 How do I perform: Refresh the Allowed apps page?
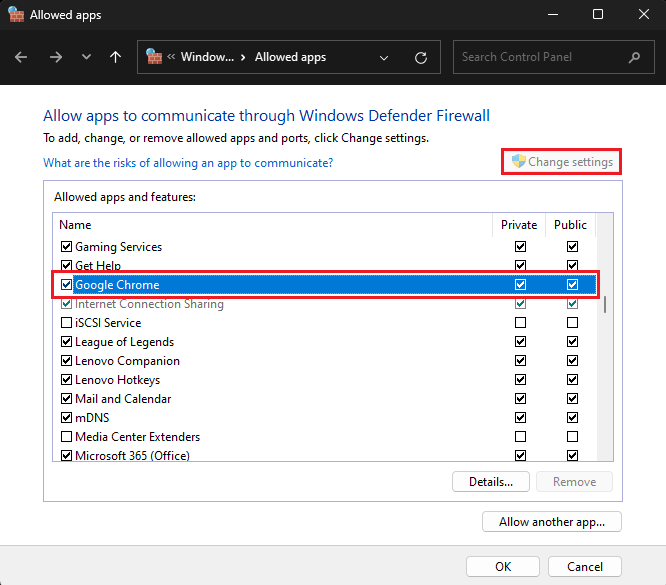(421, 57)
